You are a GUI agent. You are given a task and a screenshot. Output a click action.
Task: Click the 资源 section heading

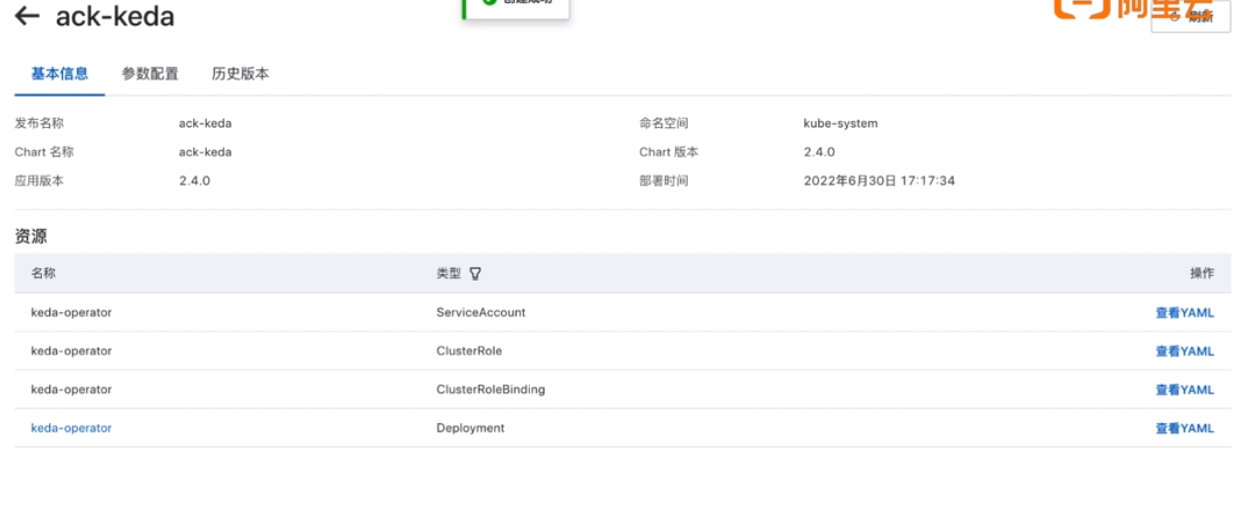[x=31, y=237]
